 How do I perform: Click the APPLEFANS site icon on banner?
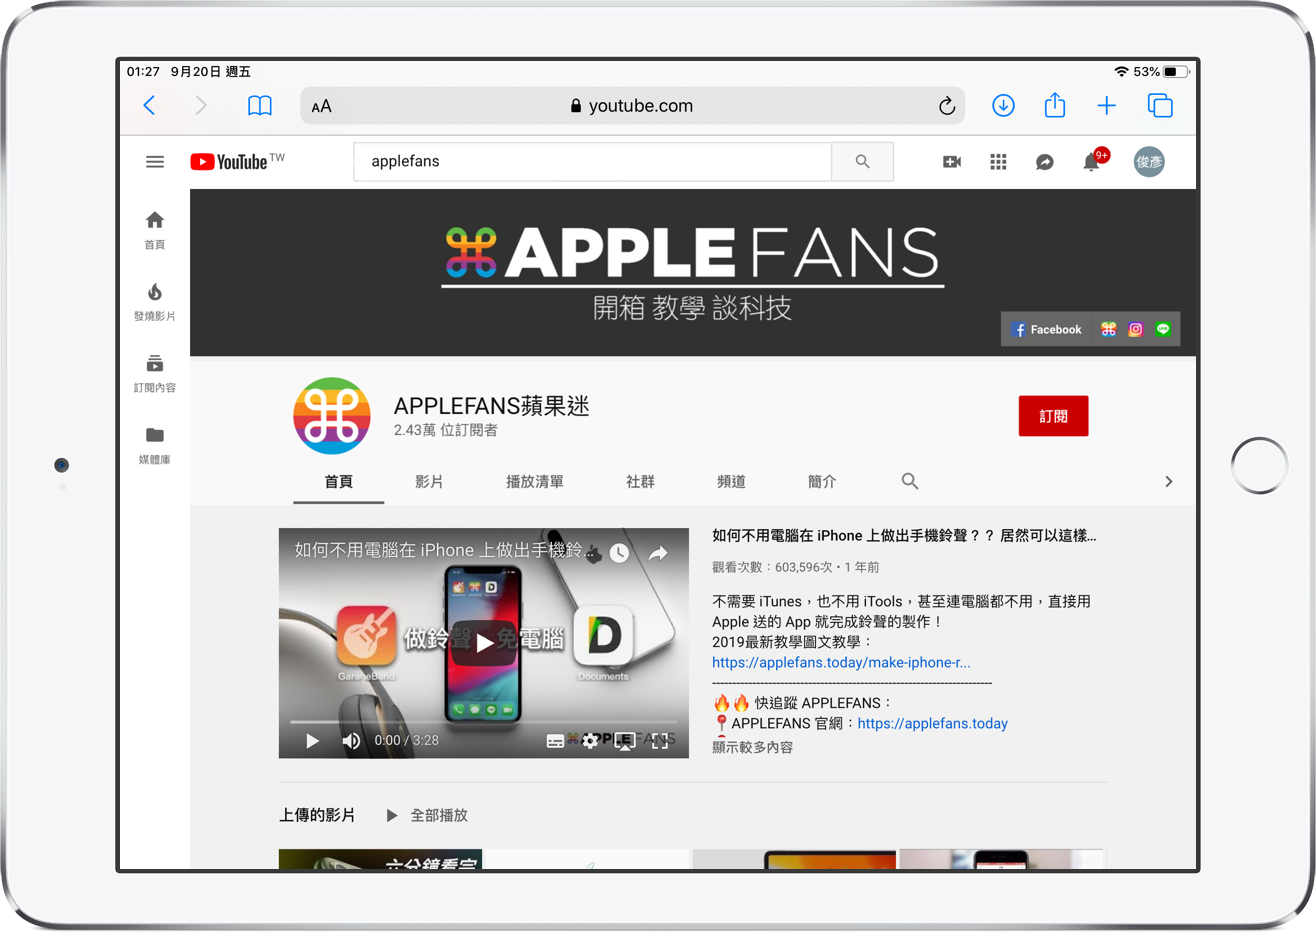click(1109, 329)
